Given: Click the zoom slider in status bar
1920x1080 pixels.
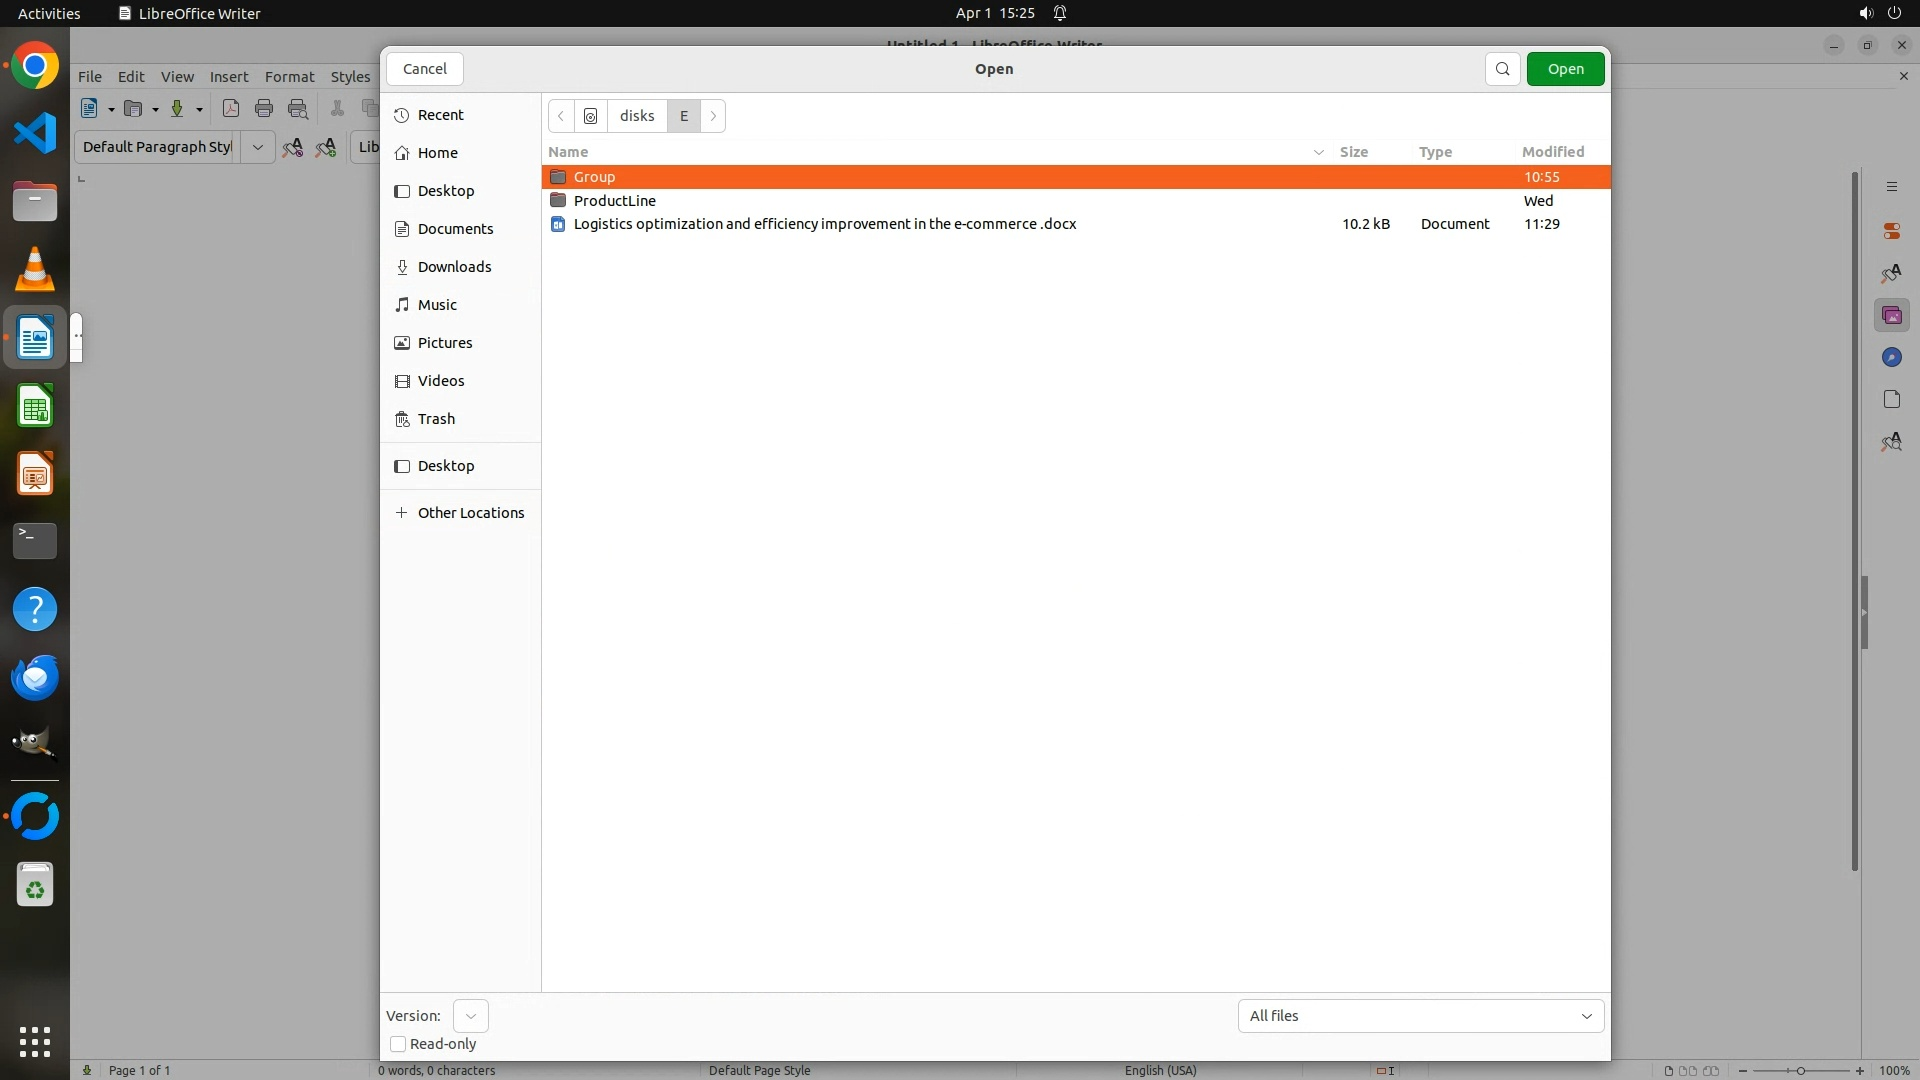Looking at the screenshot, I should [x=1800, y=1071].
